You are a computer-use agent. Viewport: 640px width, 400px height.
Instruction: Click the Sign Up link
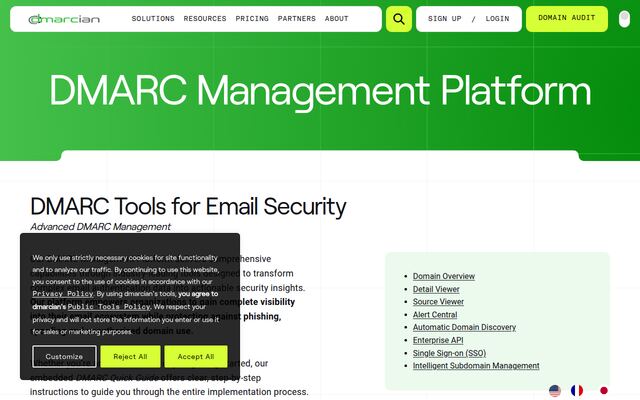click(444, 19)
